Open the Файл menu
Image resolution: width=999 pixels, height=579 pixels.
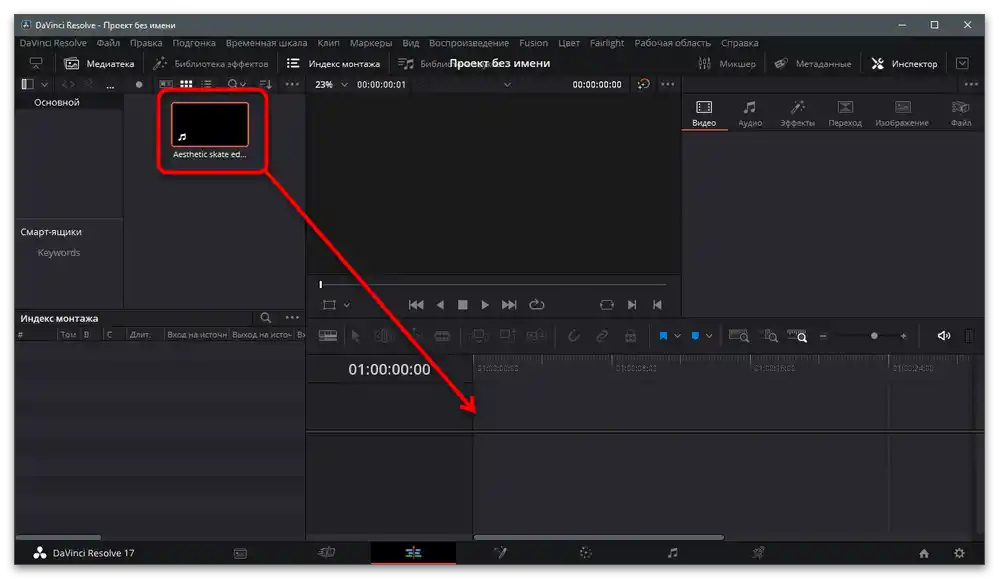(108, 43)
